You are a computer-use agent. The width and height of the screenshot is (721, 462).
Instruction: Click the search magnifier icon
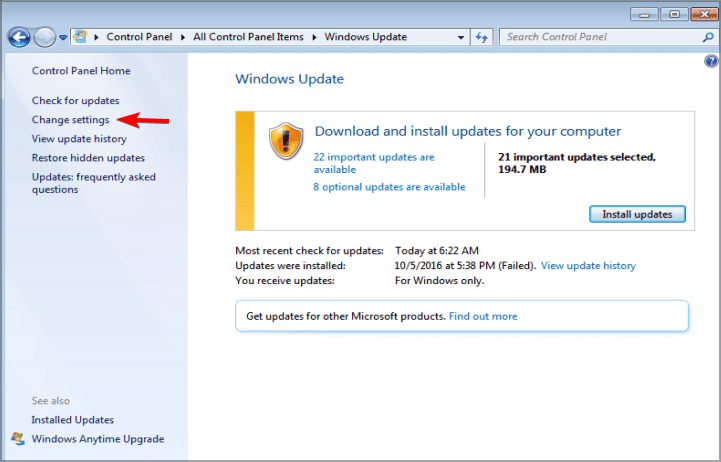pyautogui.click(x=708, y=37)
